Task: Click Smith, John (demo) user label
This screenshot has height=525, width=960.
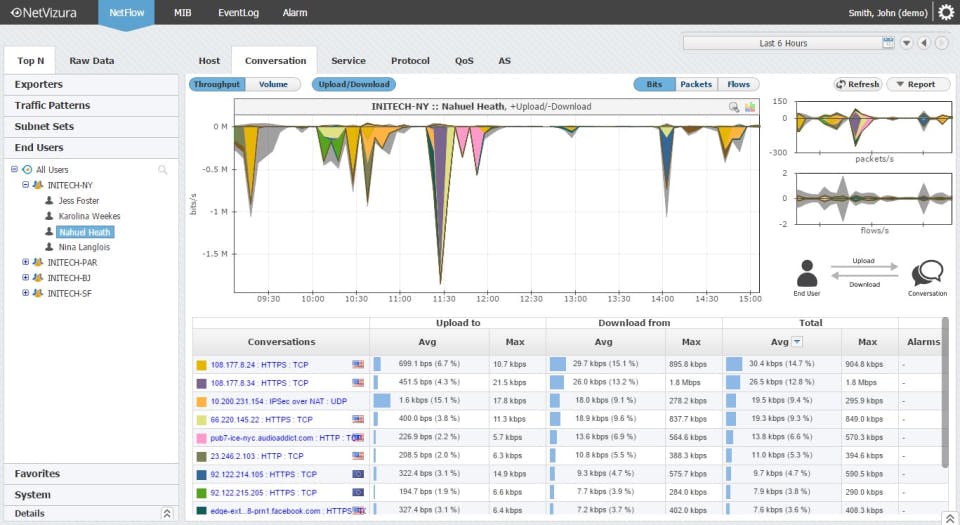Action: pyautogui.click(x=888, y=12)
